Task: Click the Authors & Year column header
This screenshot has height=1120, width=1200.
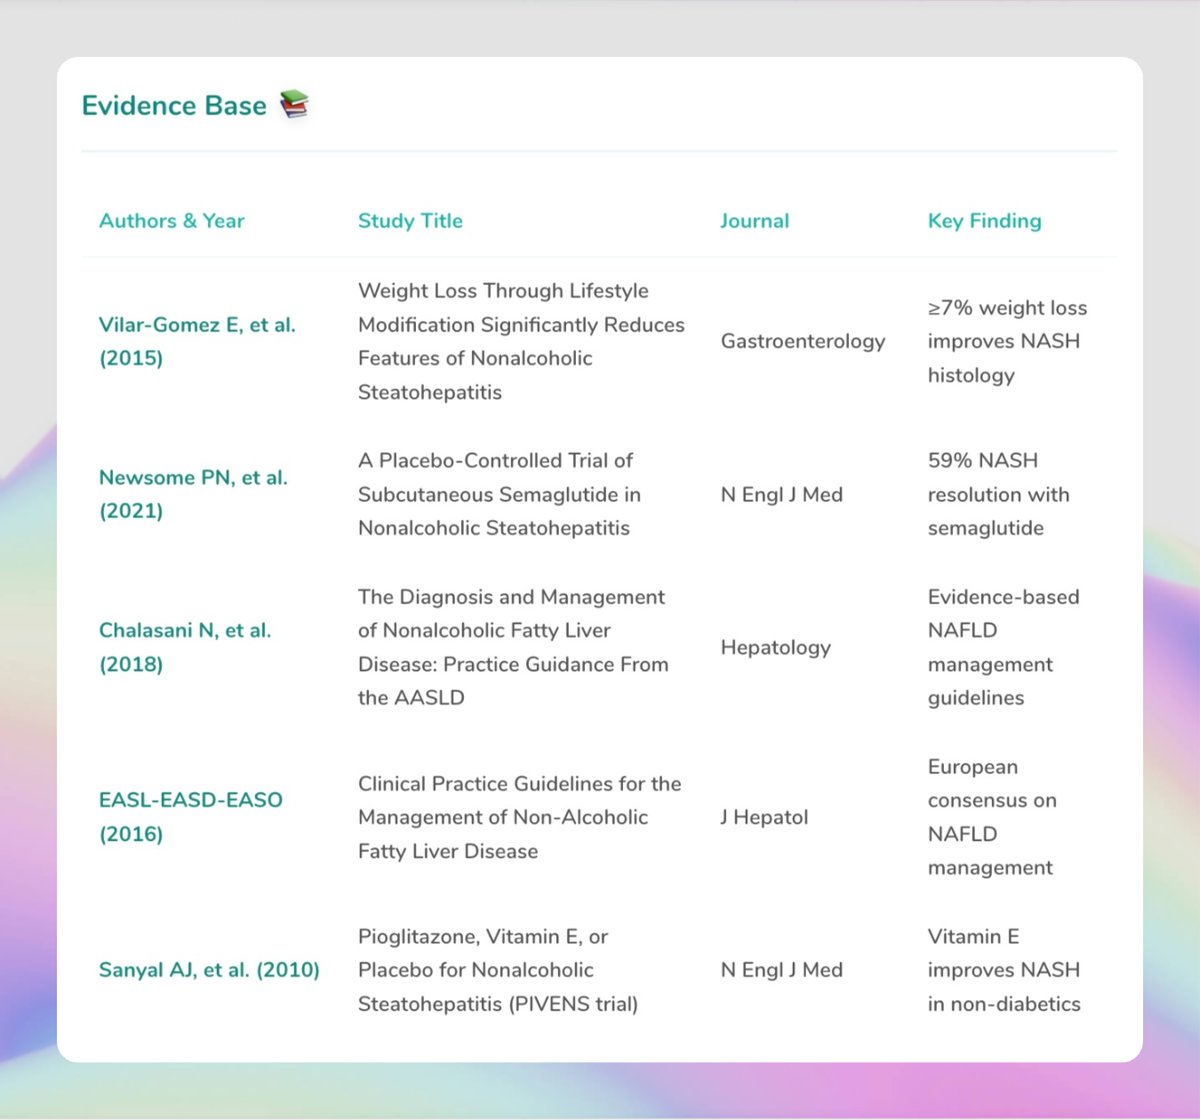Action: pyautogui.click(x=171, y=221)
